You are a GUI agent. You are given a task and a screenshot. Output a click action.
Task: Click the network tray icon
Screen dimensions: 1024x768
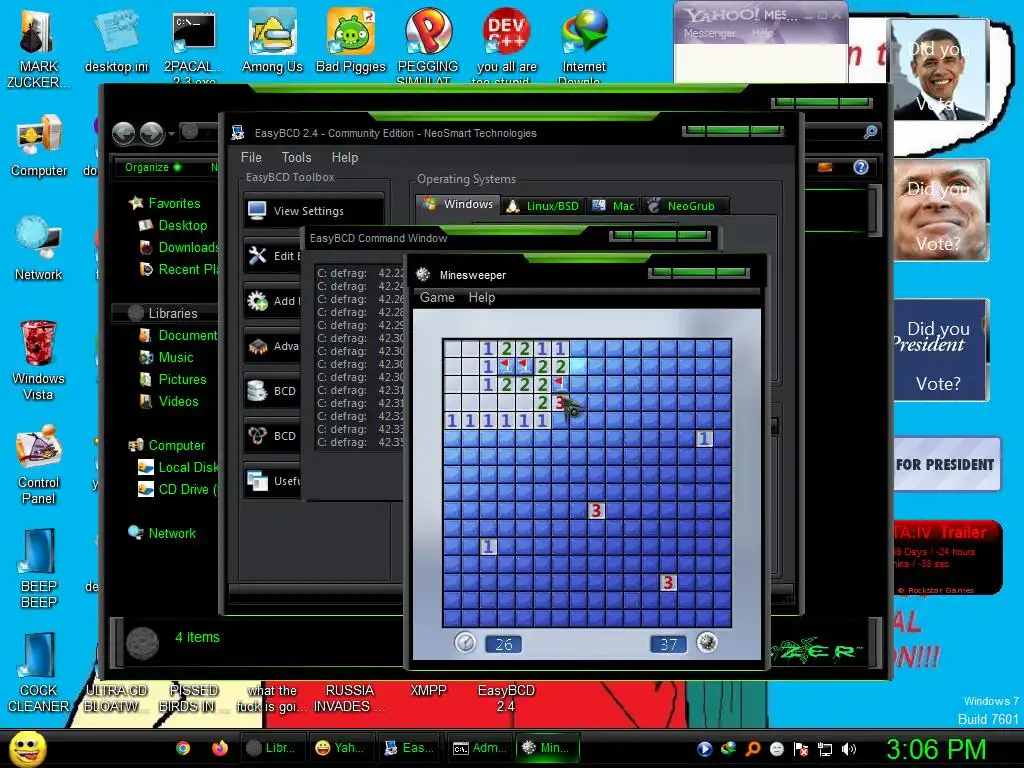pyautogui.click(x=825, y=749)
